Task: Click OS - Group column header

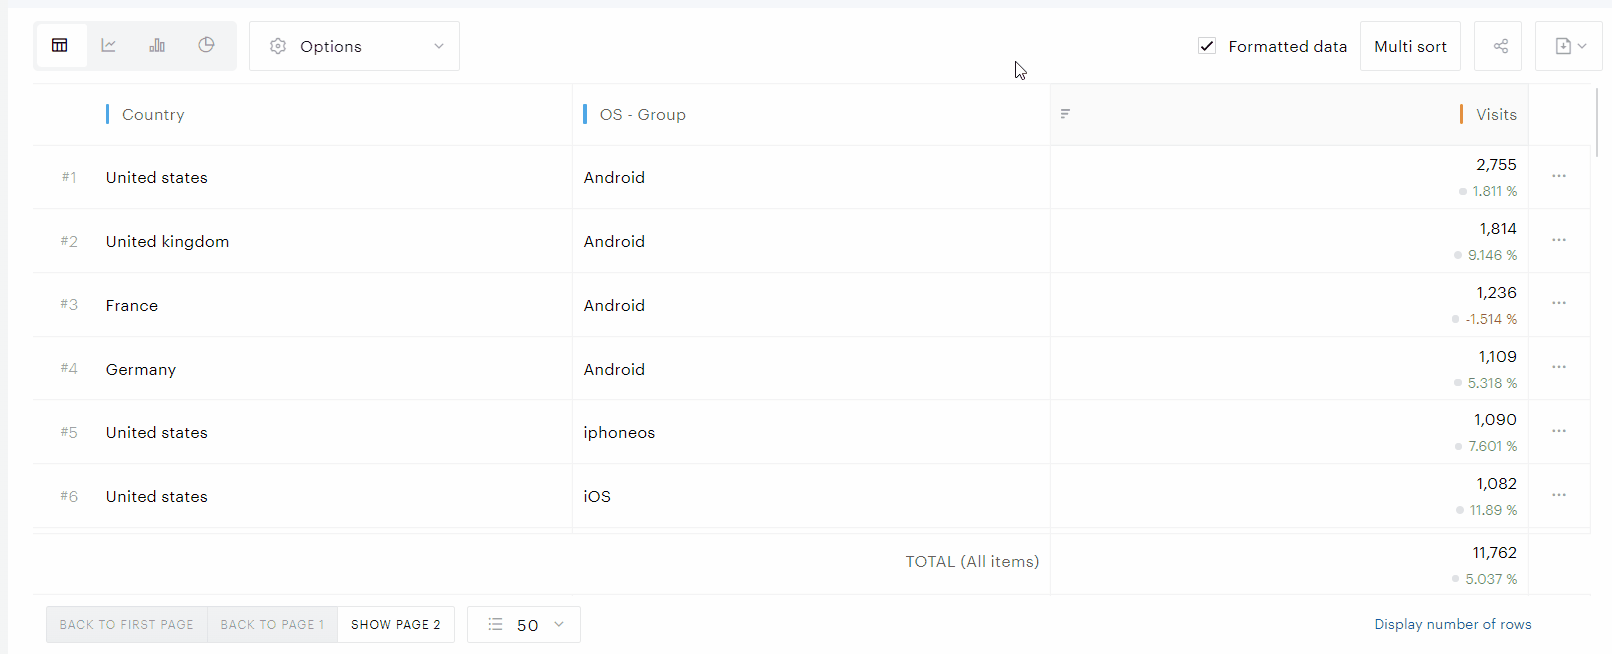Action: tap(642, 115)
